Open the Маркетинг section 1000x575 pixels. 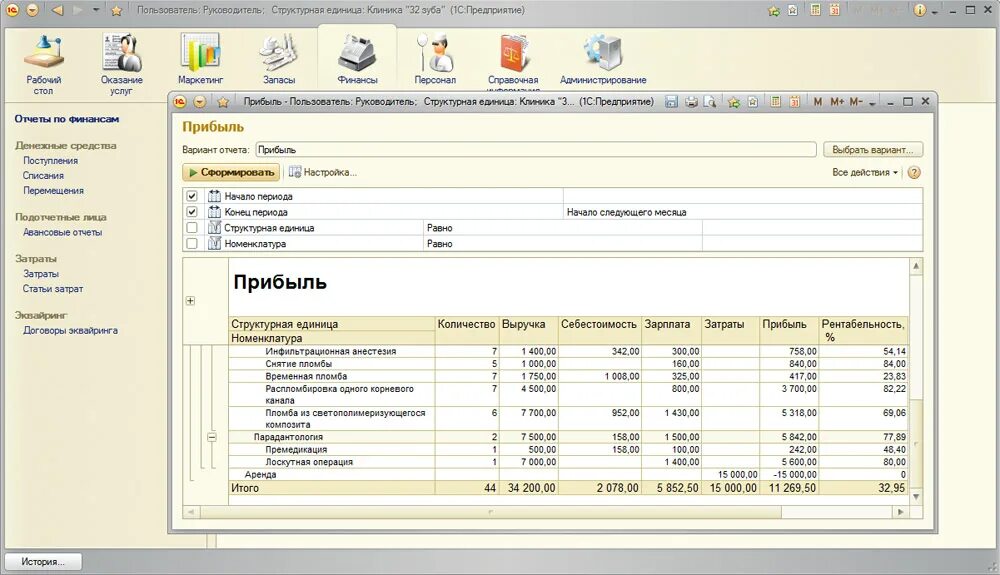point(200,59)
